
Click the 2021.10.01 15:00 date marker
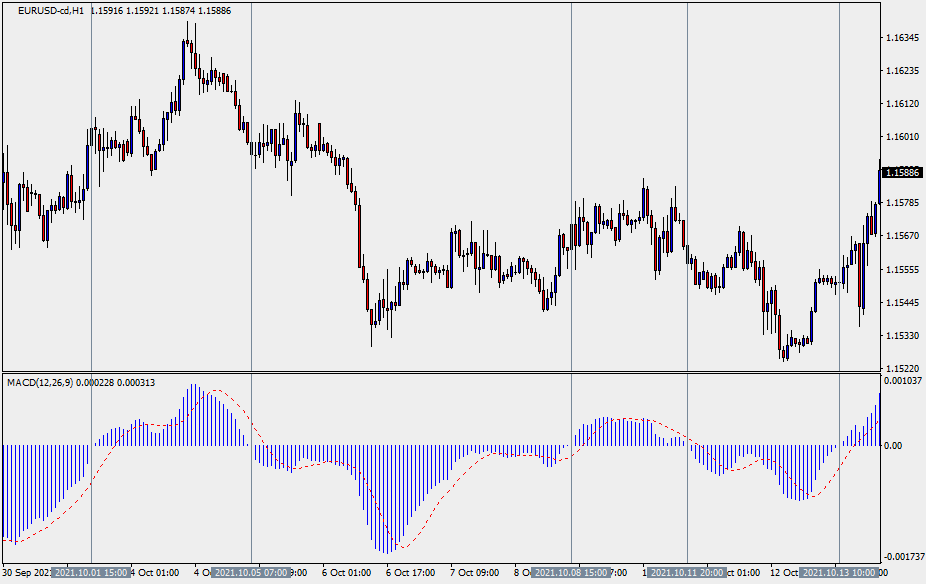click(91, 573)
